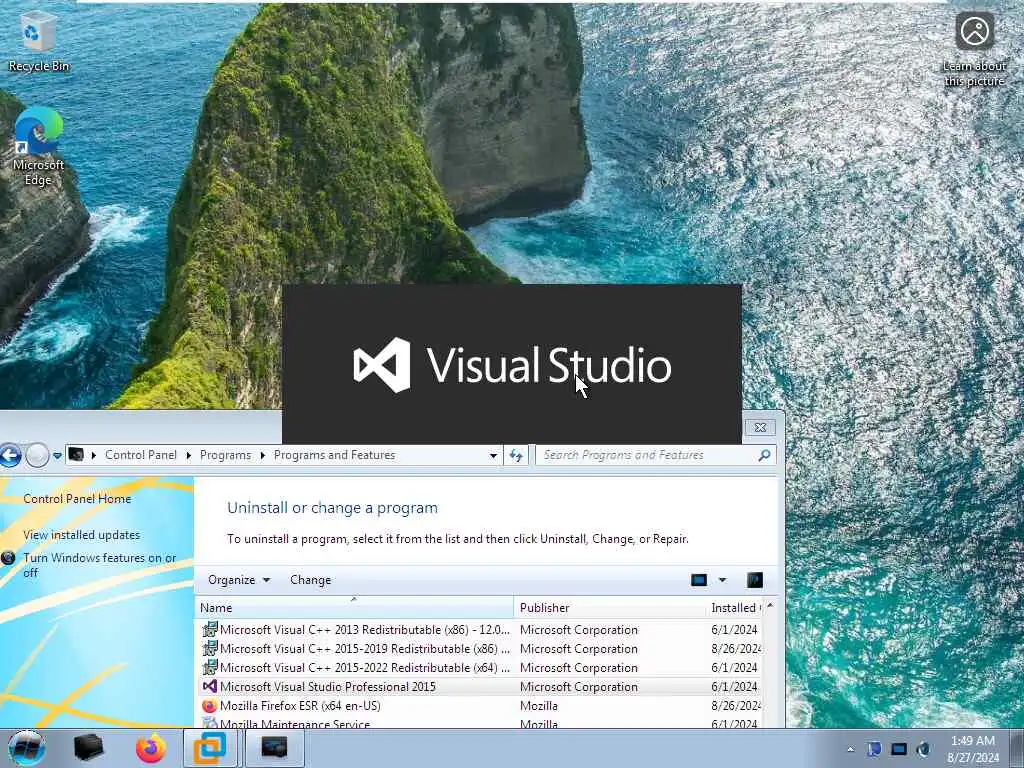Select Microsoft Visual Studio Professional 2015 entry
The height and width of the screenshot is (768, 1024).
(479, 686)
